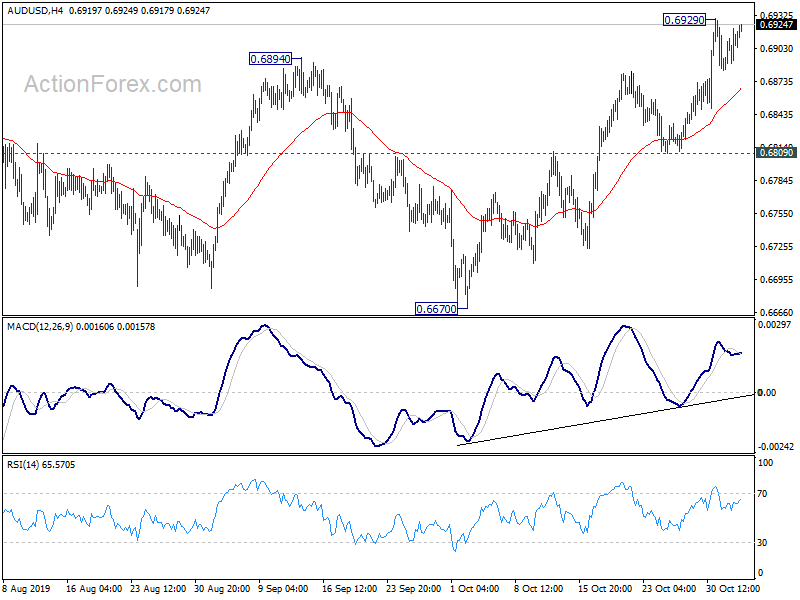Viewport: 800px width, 600px height.
Task: Click the MACD 0.00297 scale label
Action: (774, 324)
